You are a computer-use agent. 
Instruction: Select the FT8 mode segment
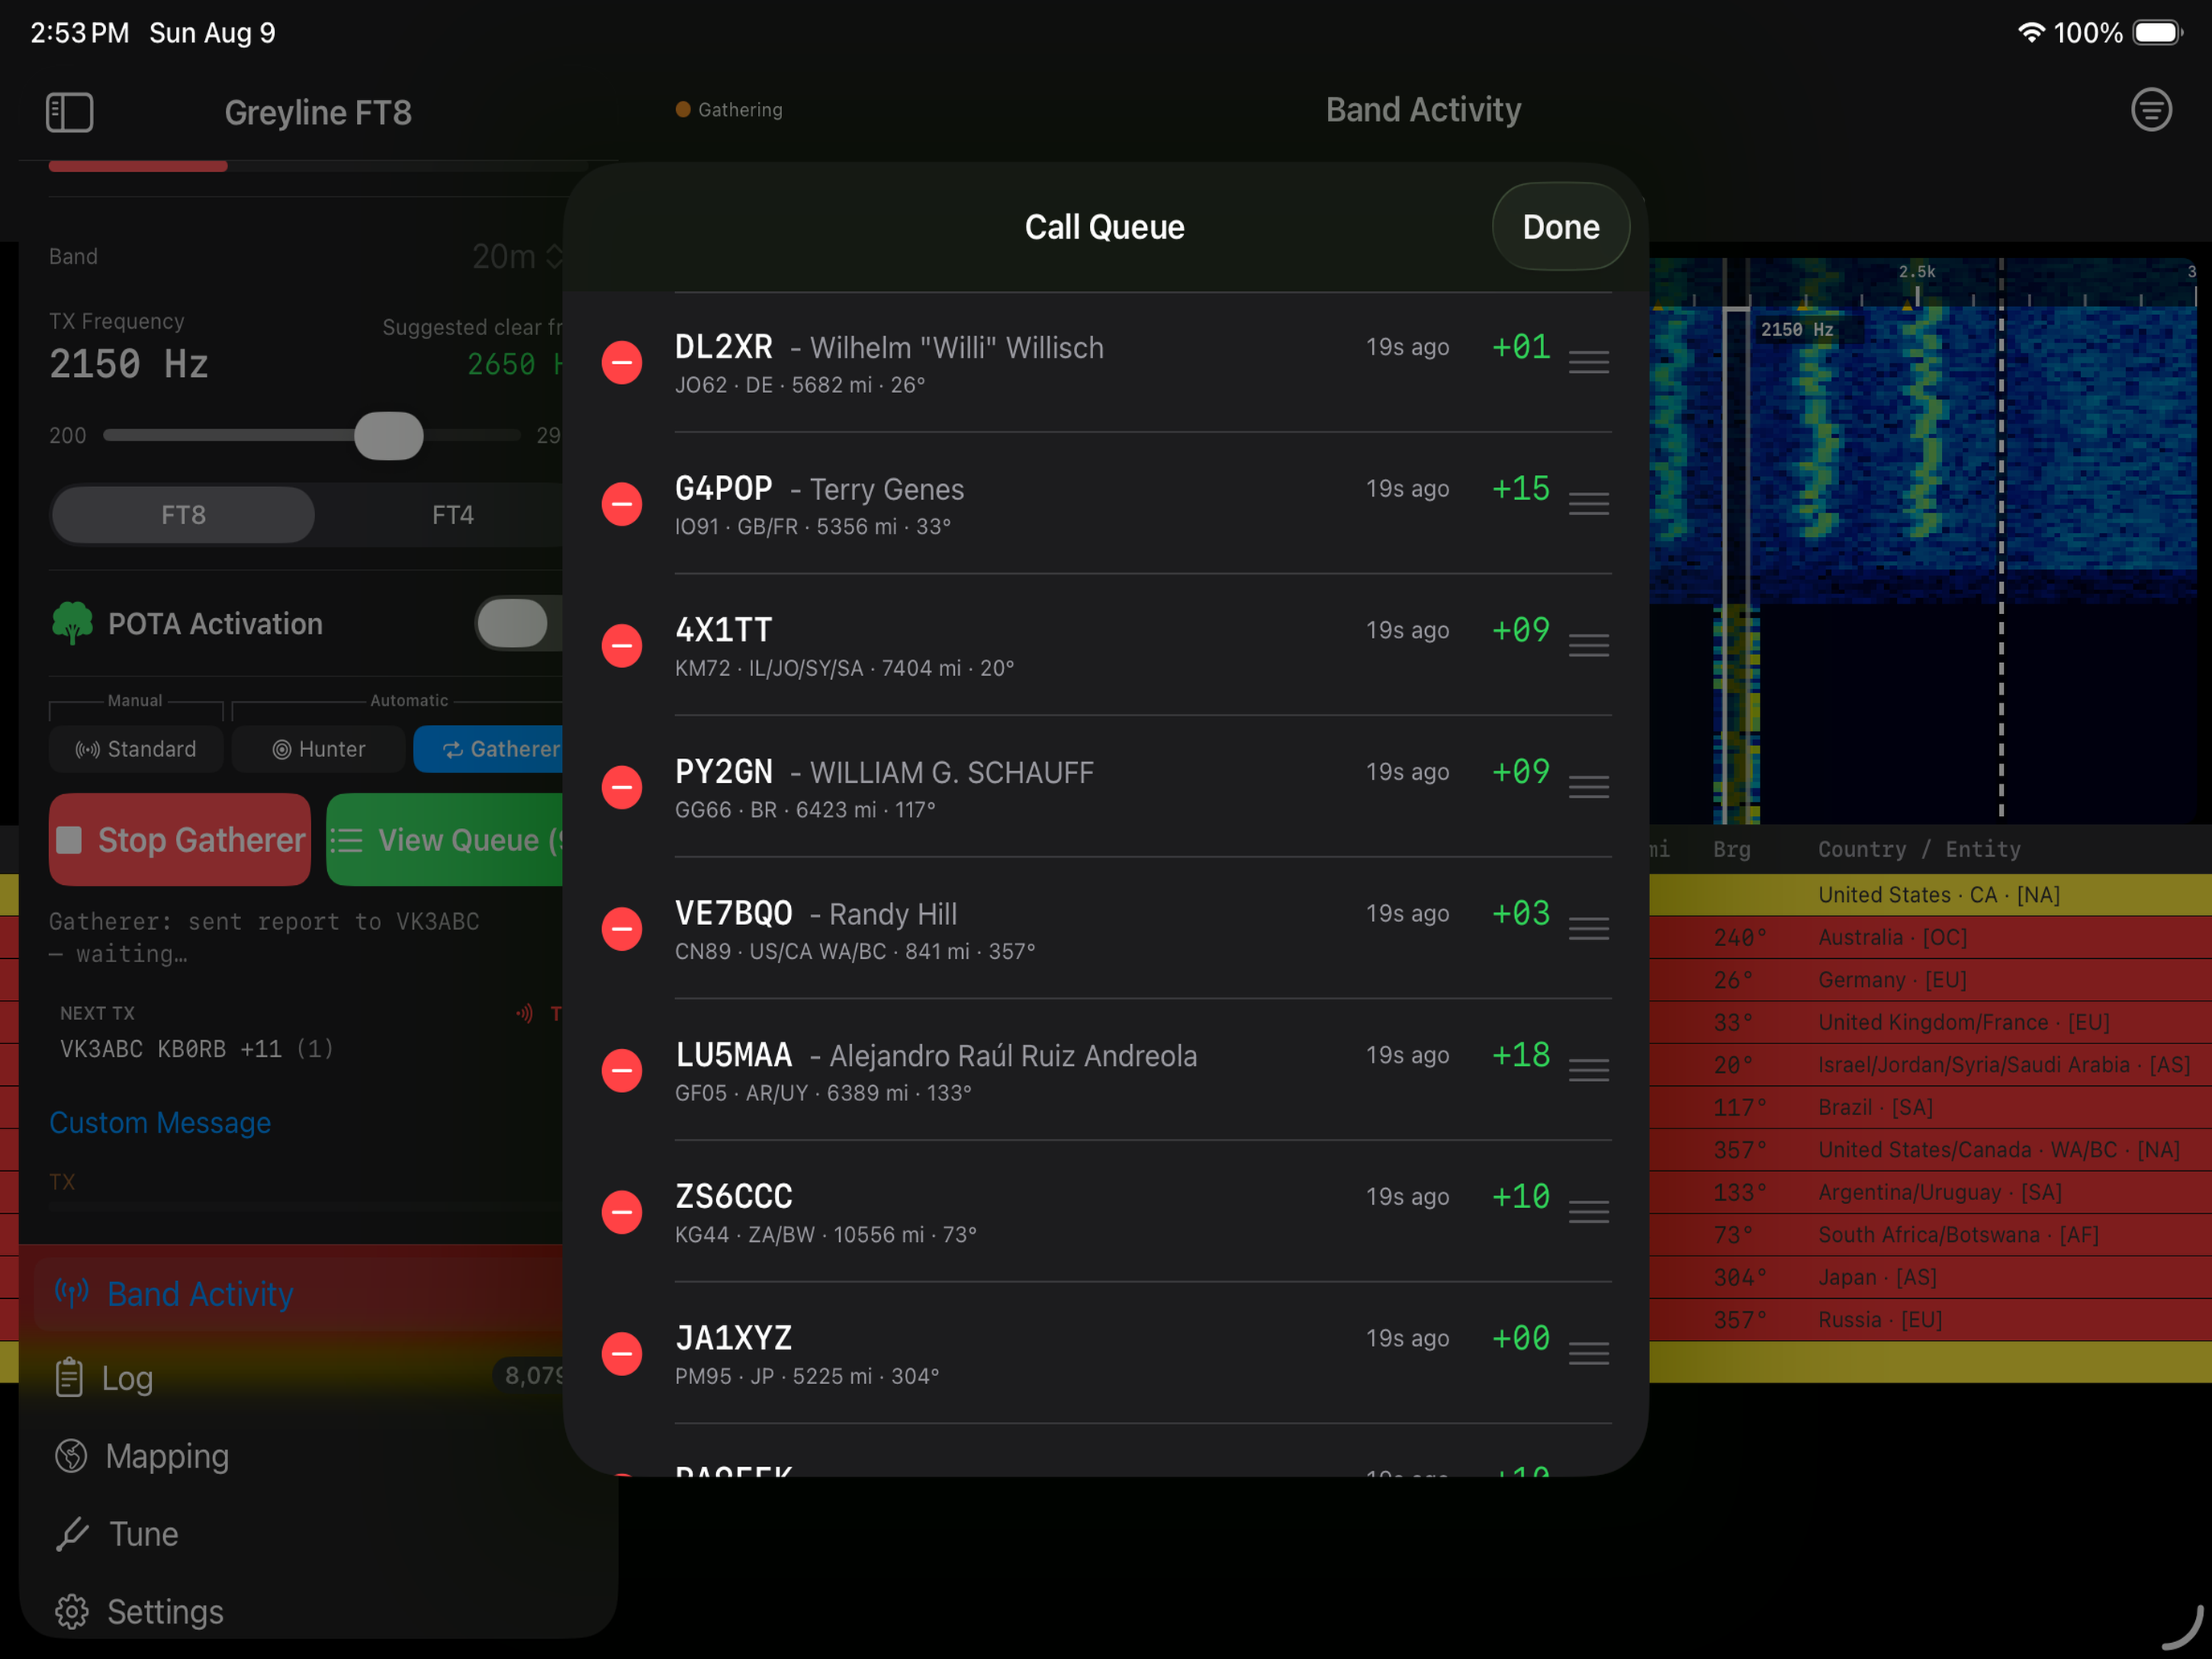[x=184, y=515]
